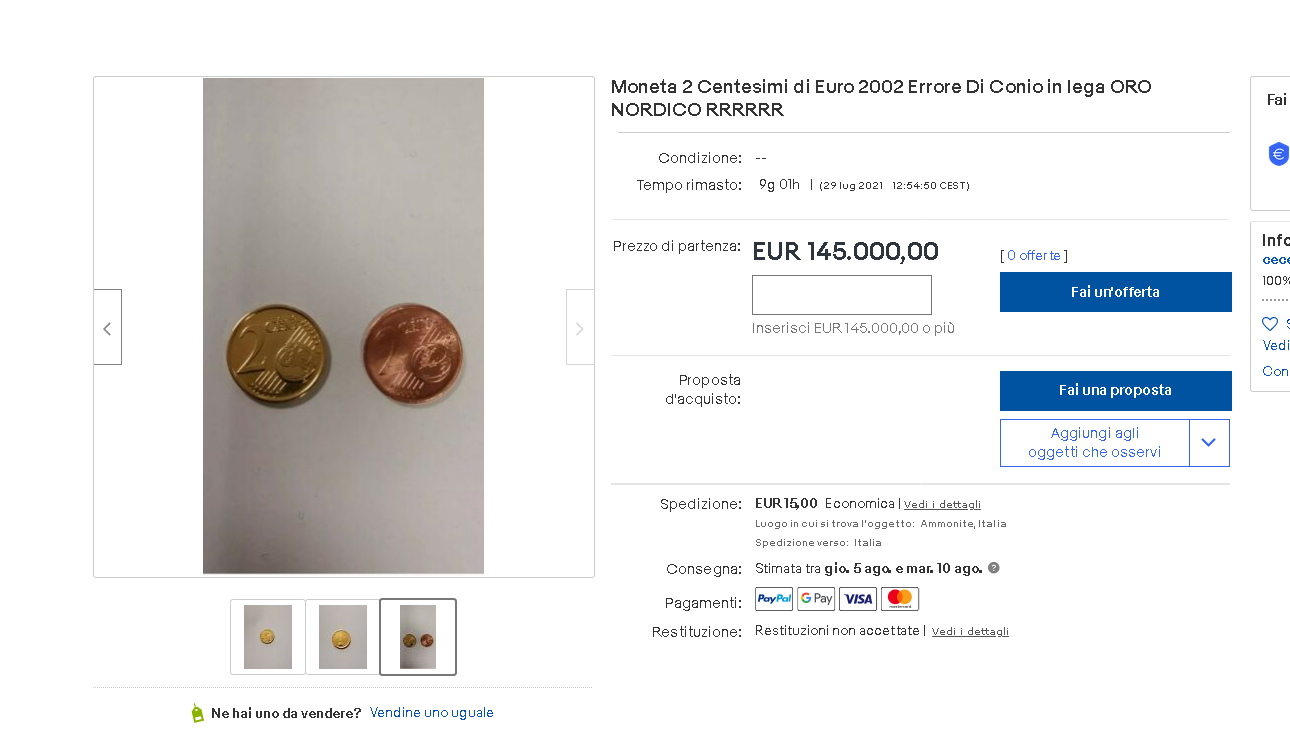Open the "Vendine uno uguale" link
The image size is (1290, 739).
point(432,713)
